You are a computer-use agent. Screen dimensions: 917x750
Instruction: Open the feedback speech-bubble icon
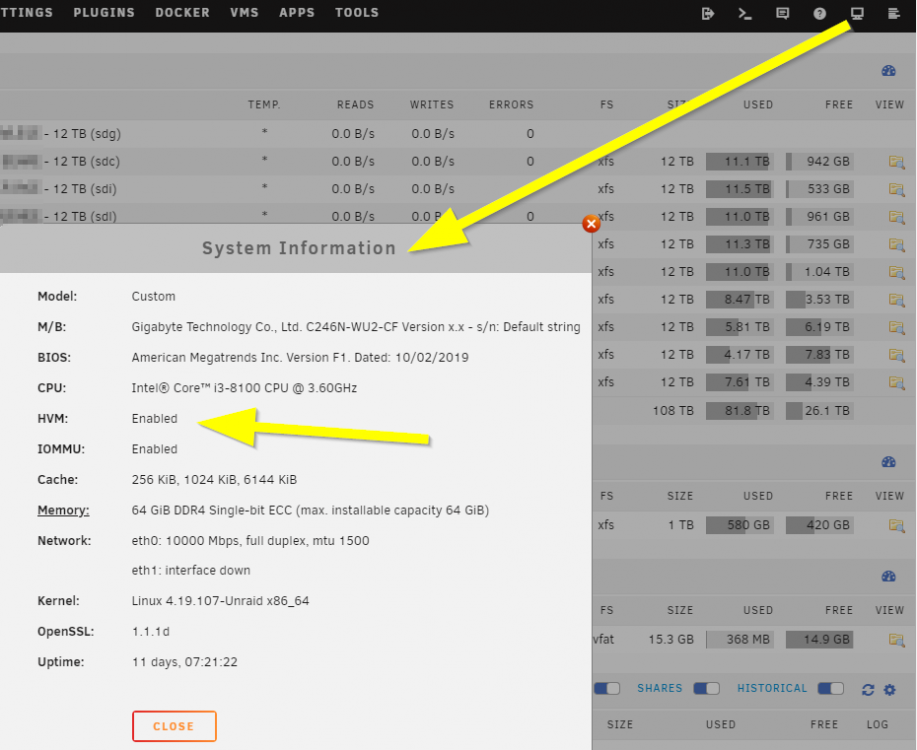[782, 13]
